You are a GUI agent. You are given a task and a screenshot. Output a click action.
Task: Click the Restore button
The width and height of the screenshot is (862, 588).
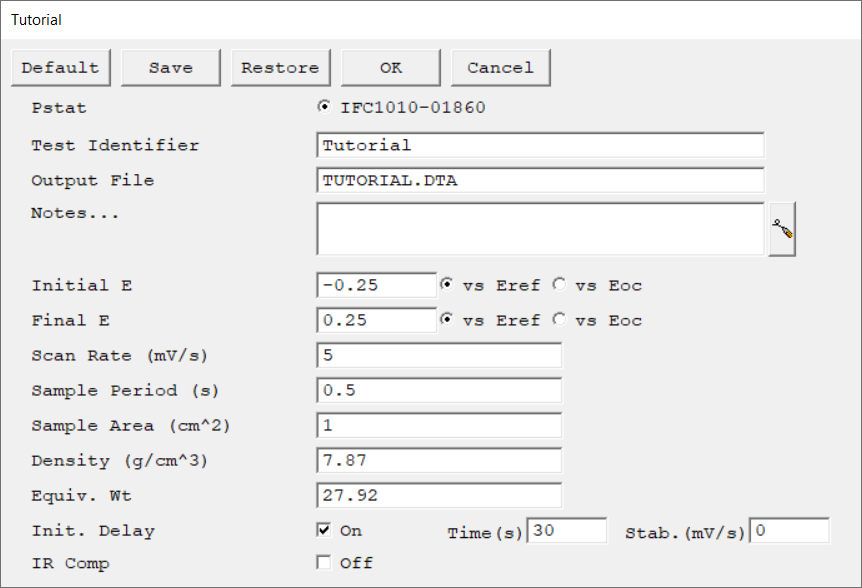280,68
